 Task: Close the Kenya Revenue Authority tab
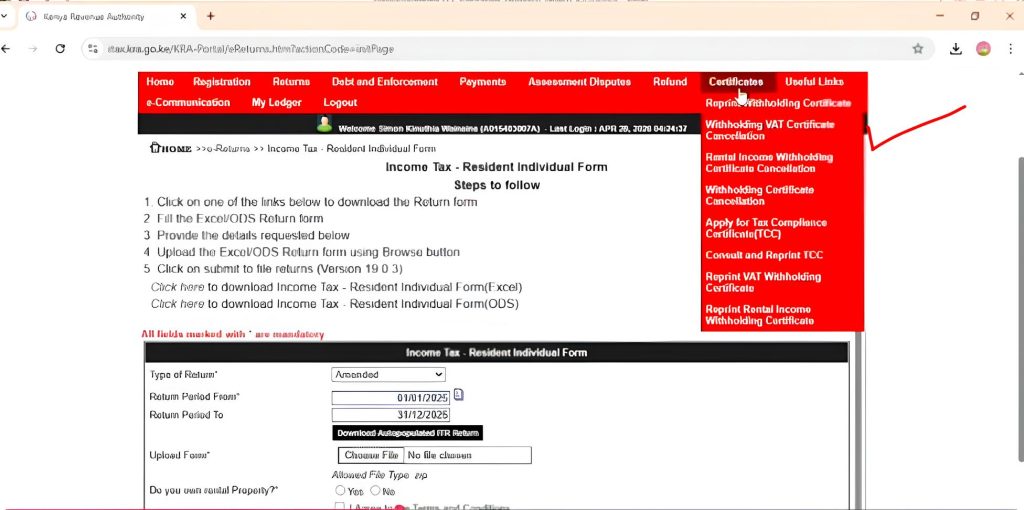(183, 16)
